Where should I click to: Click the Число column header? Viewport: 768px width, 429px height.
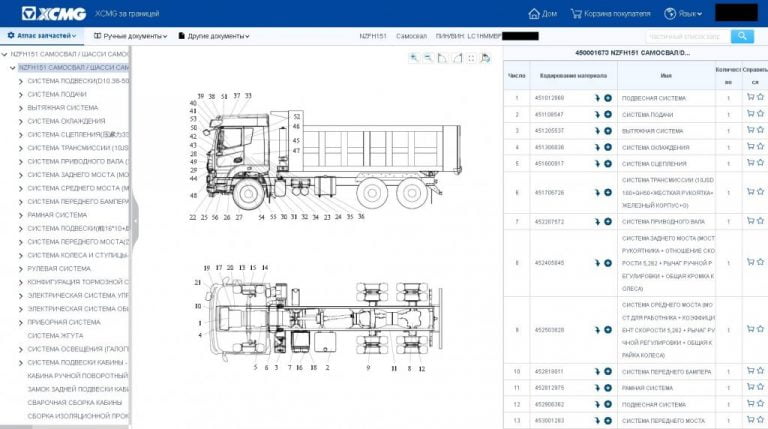pyautogui.click(x=517, y=76)
